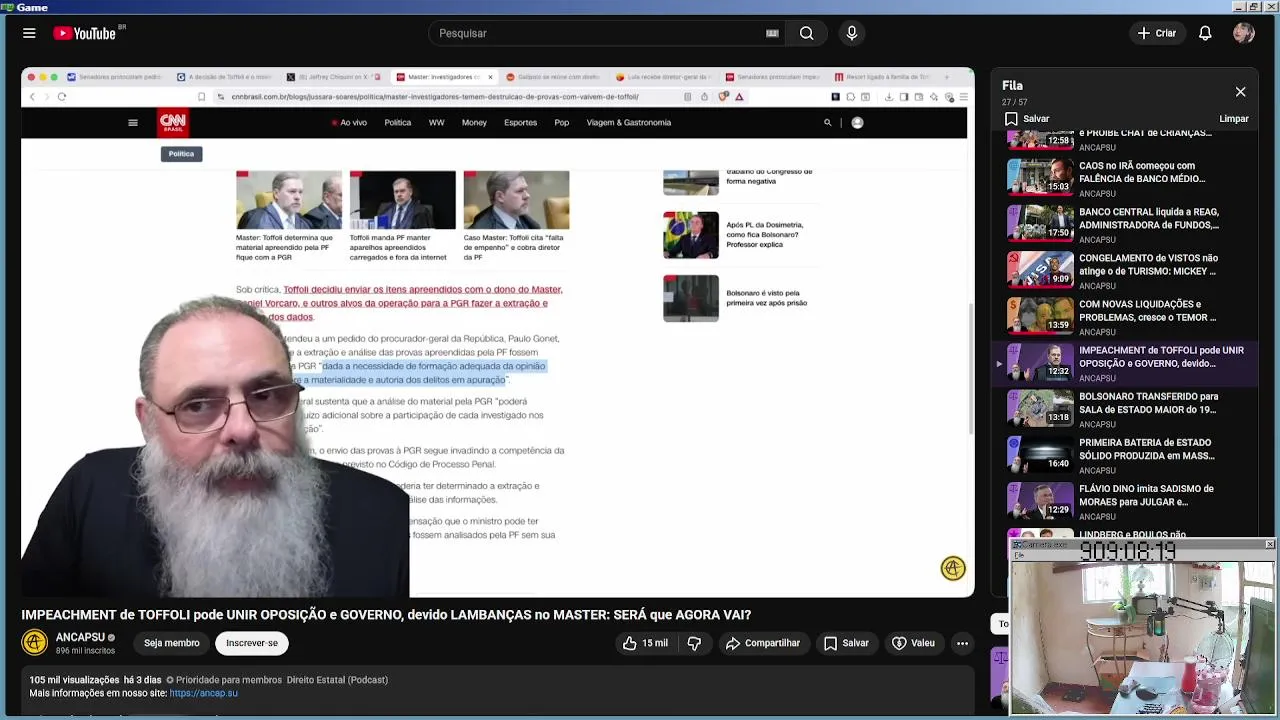Click CNN site user profile icon
The height and width of the screenshot is (720, 1280).
click(x=857, y=122)
